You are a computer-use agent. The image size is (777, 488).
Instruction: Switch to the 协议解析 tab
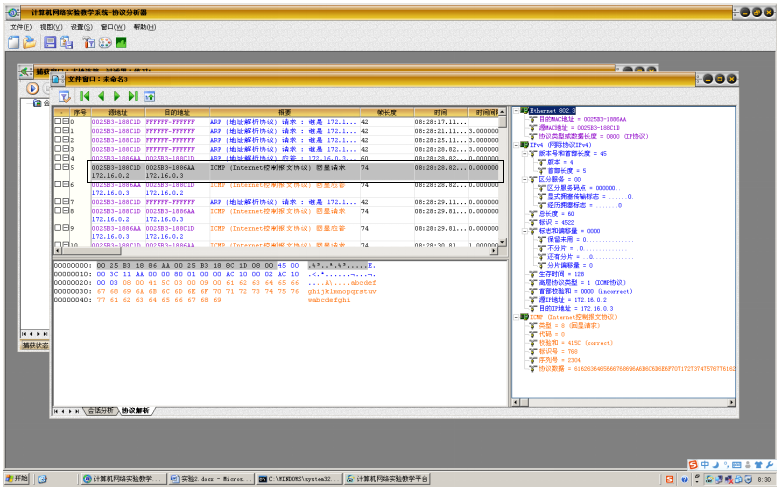tap(135, 411)
